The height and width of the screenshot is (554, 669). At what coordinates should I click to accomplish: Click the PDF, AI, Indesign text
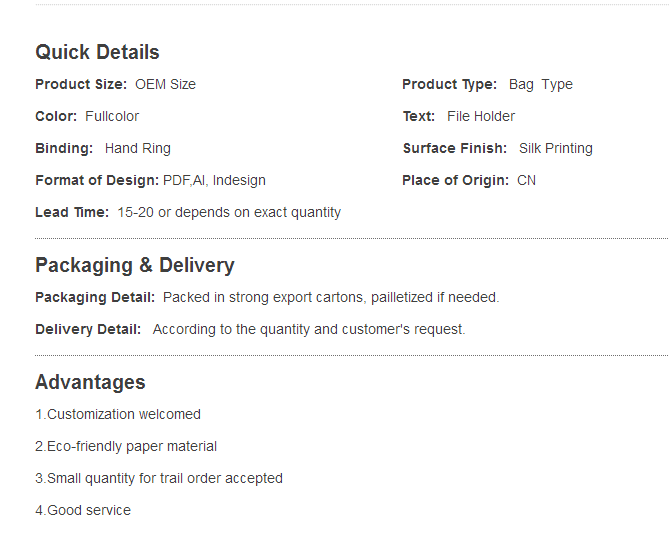[x=214, y=181]
